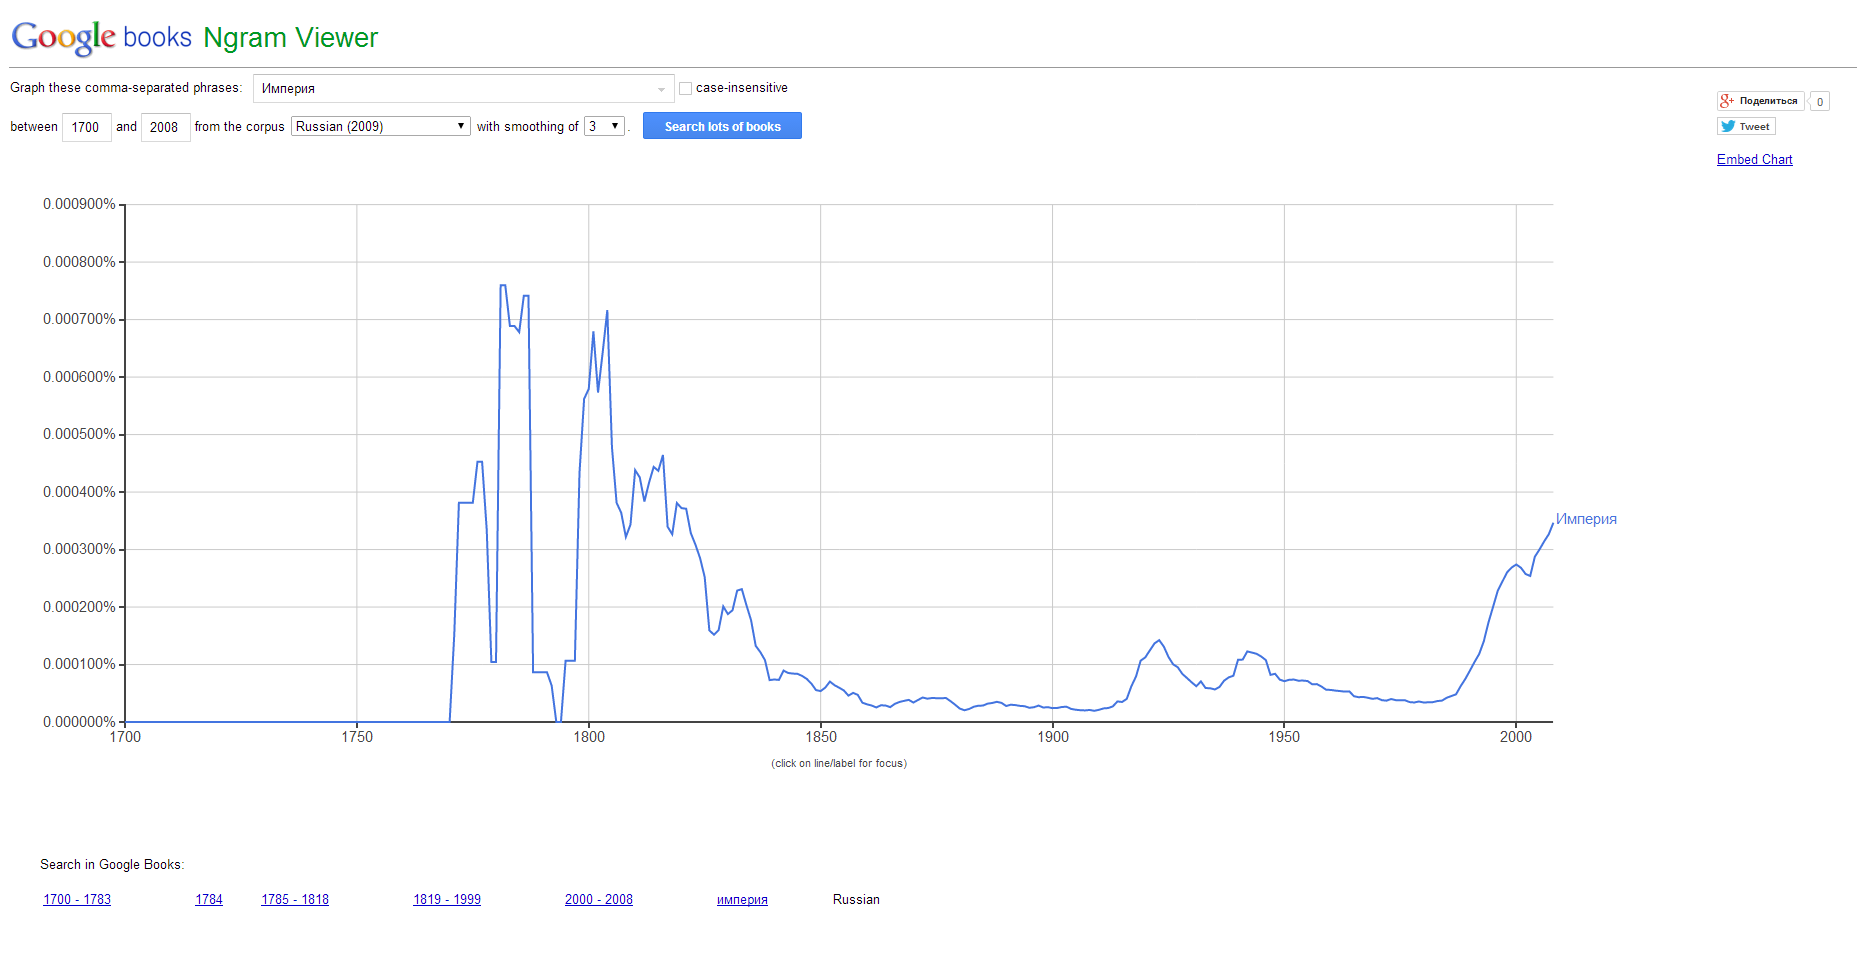Image resolution: width=1857 pixels, height=953 pixels.
Task: Click the Tweet button
Action: 1746,126
